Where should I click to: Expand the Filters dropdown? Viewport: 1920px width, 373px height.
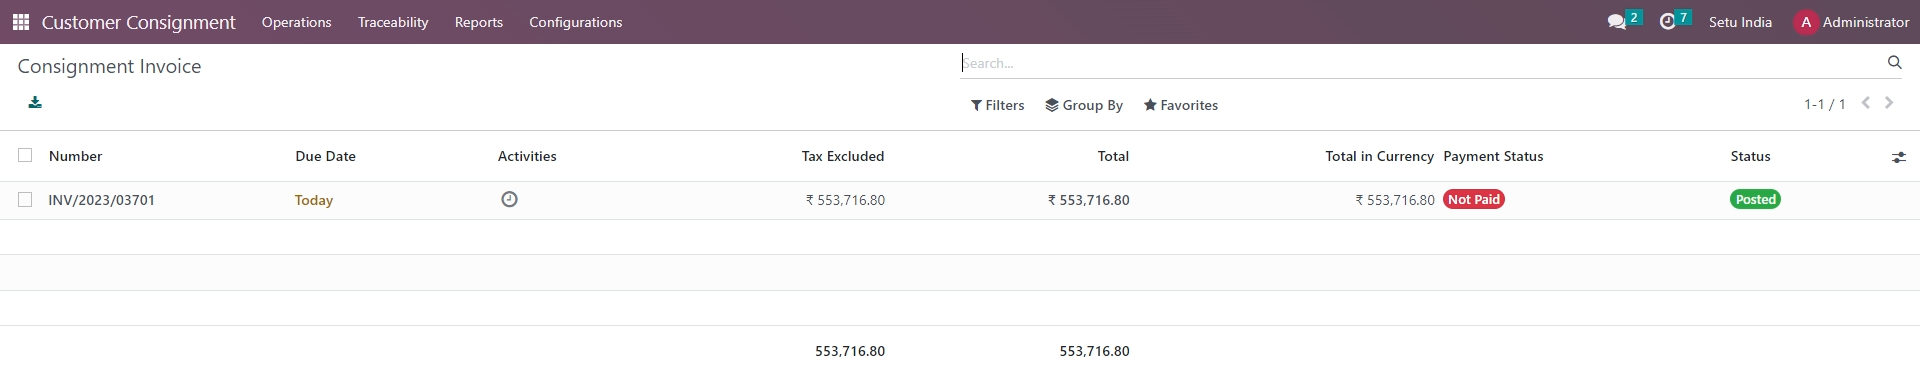tap(997, 105)
